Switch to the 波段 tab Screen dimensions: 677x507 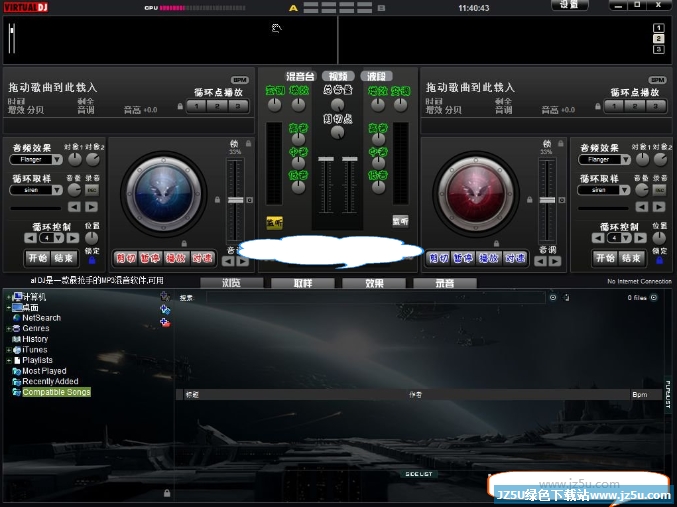tap(376, 76)
